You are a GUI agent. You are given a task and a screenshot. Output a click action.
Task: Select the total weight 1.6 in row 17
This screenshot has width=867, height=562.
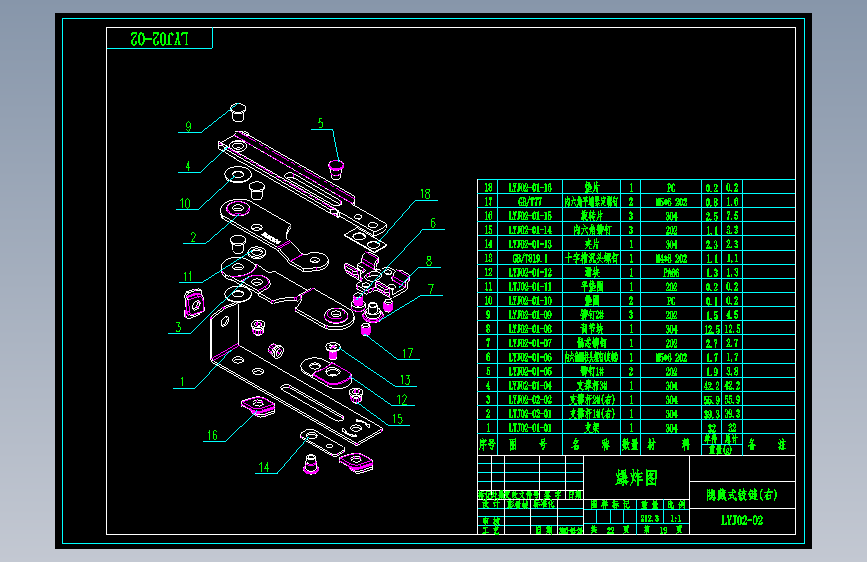[732, 202]
